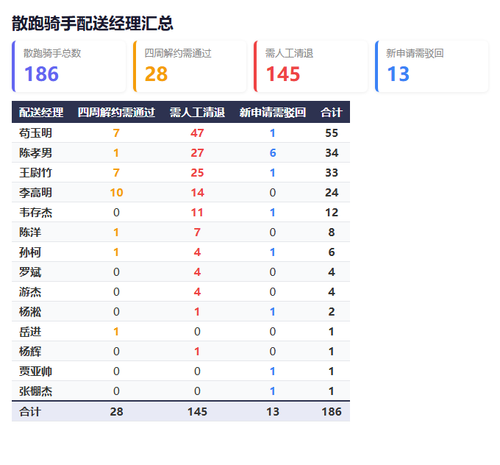
Task: Click total 34 in 陈孝男 row
Action: pyautogui.click(x=332, y=153)
